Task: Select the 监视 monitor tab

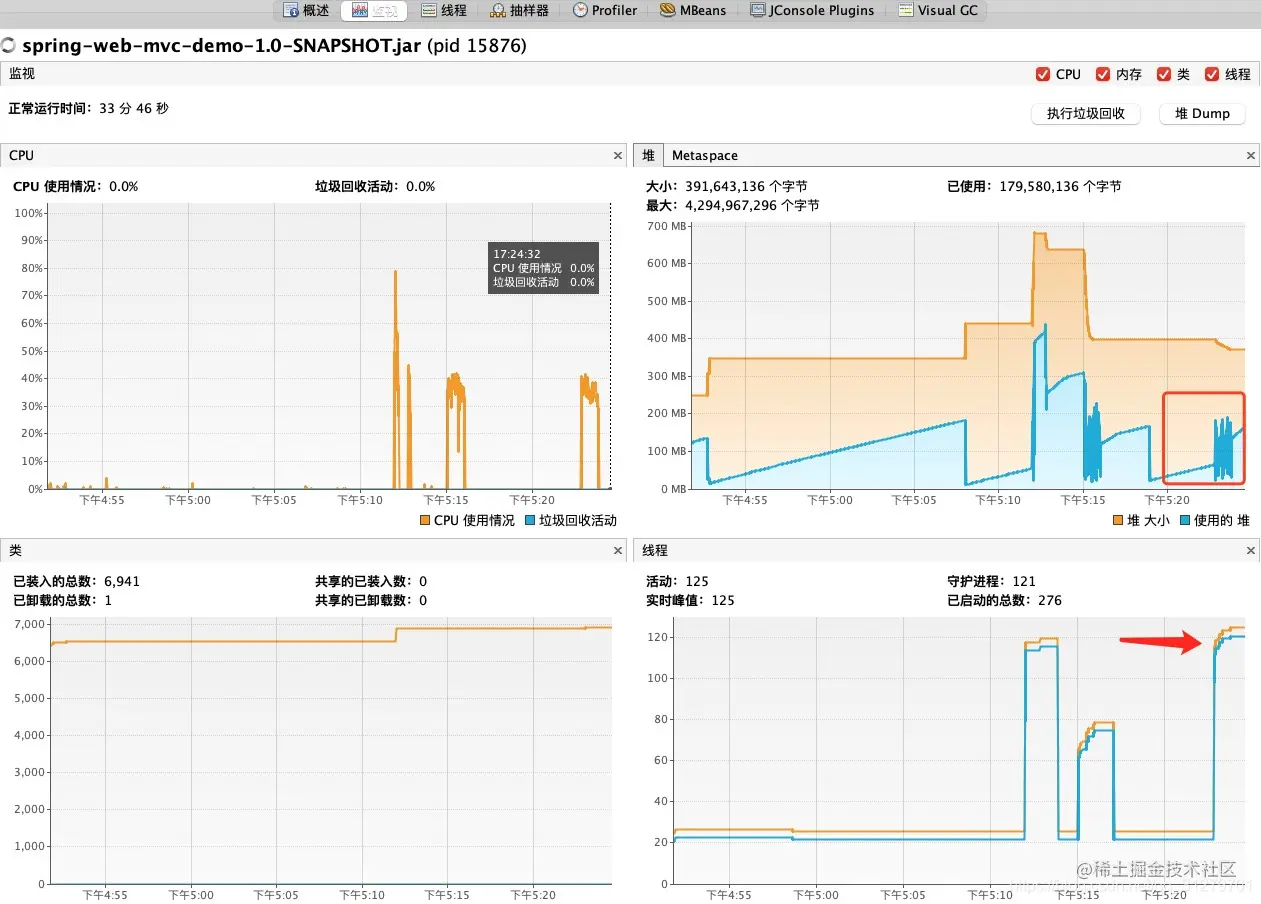Action: [374, 10]
